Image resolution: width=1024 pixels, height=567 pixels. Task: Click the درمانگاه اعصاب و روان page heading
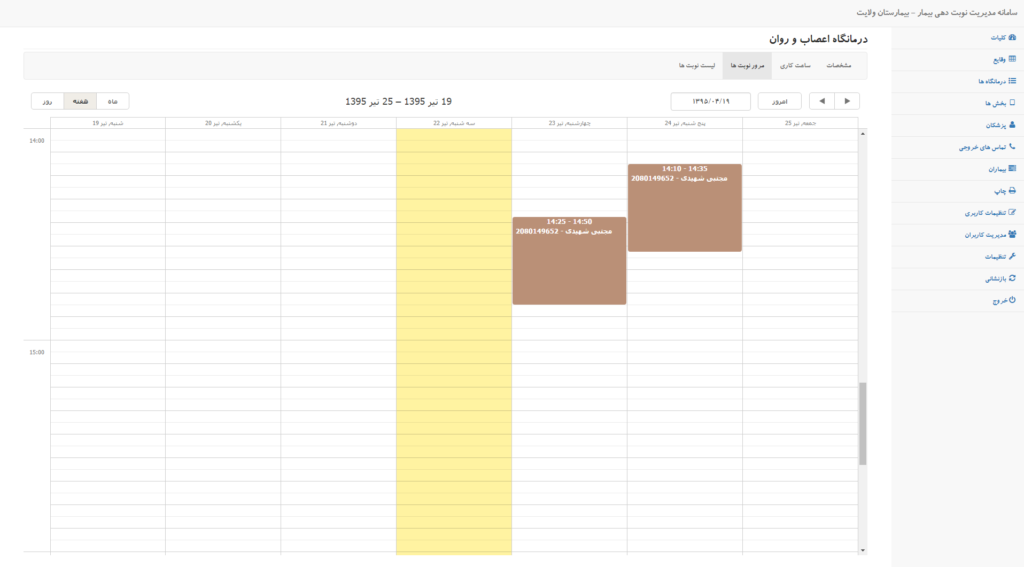pyautogui.click(x=818, y=39)
